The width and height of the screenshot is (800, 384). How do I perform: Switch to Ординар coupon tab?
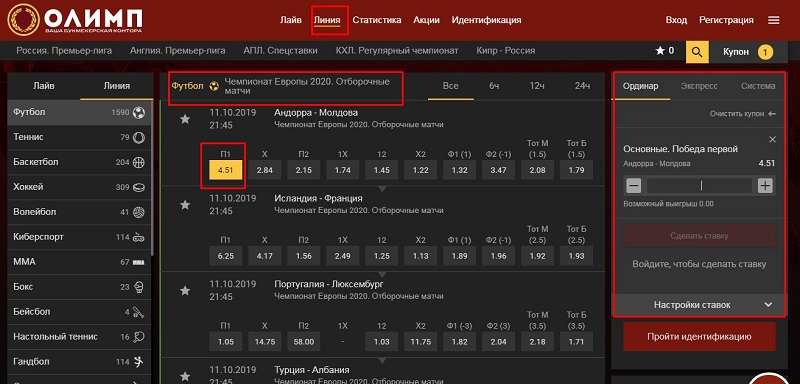[640, 86]
